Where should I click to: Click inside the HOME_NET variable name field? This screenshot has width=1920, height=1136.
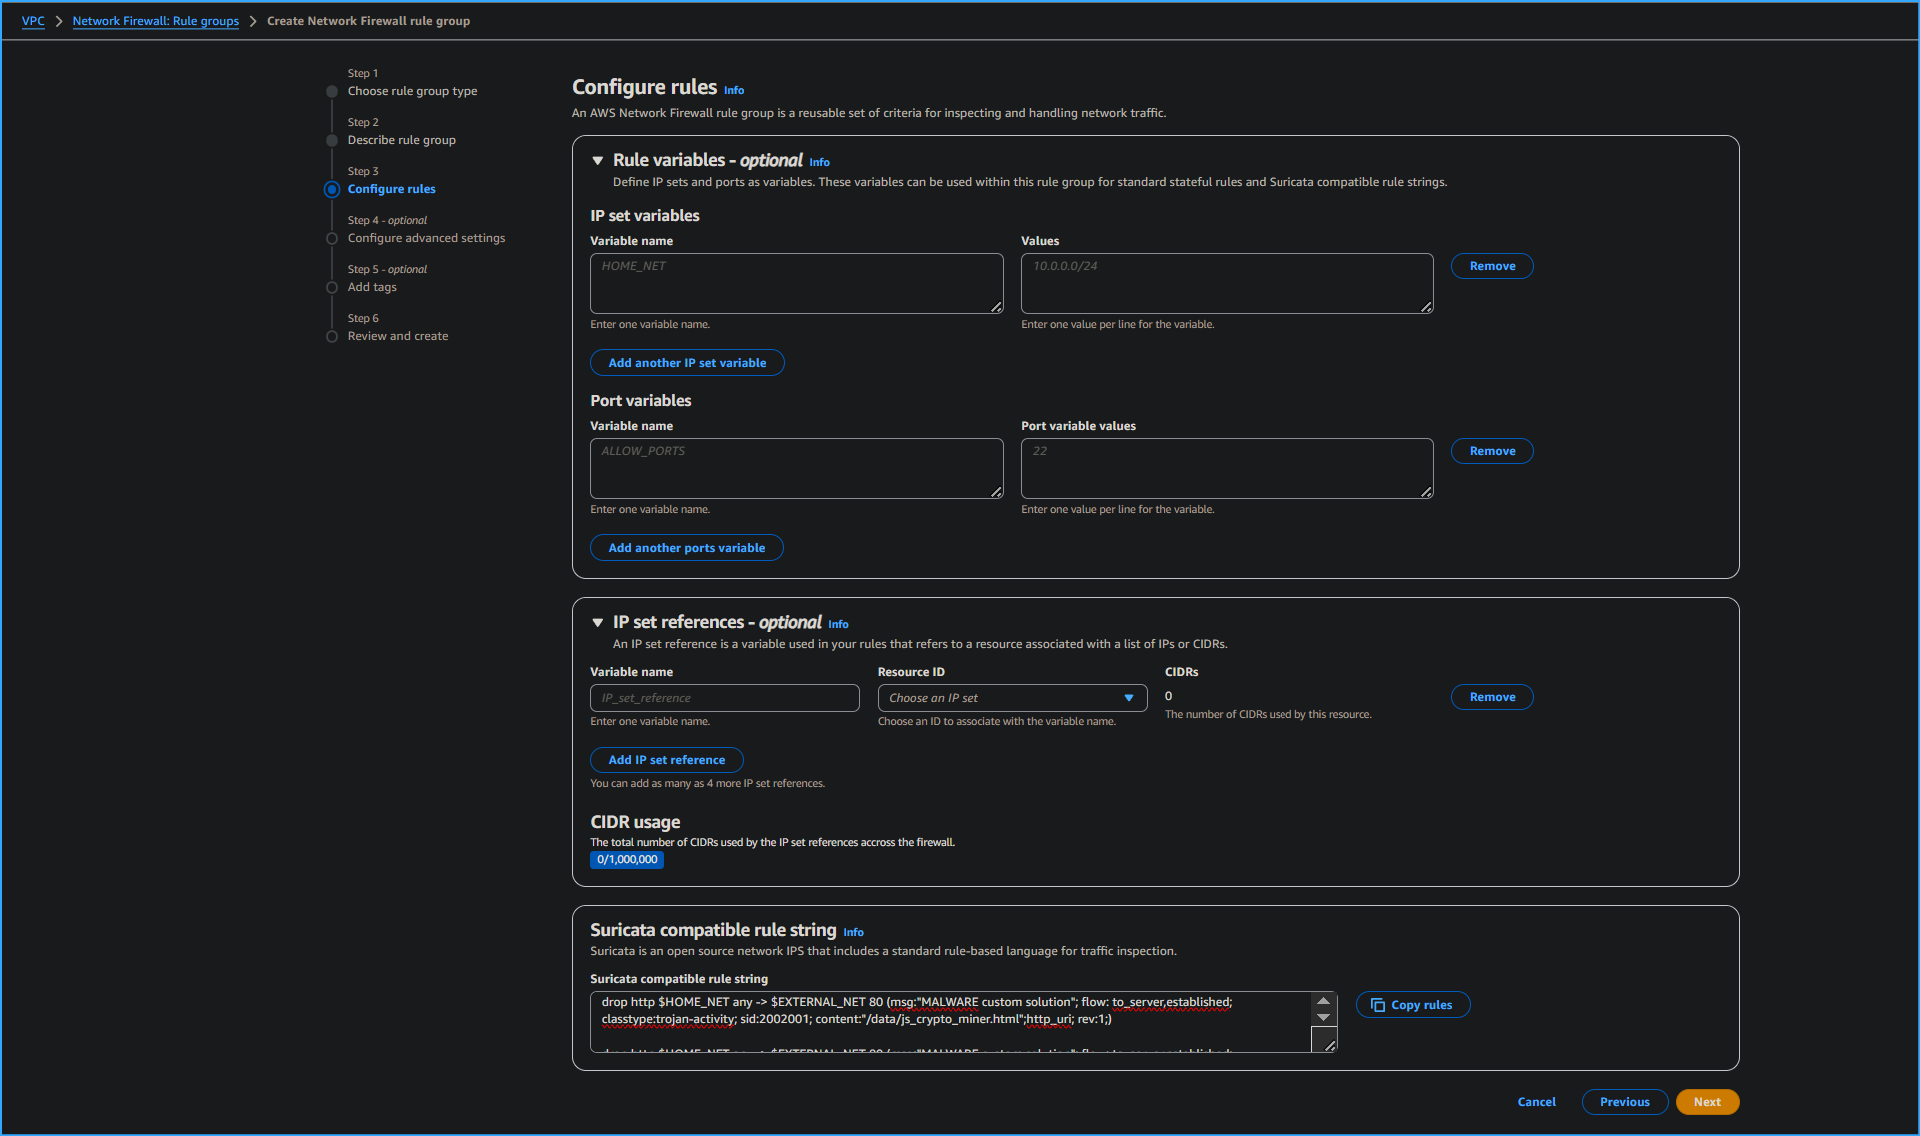click(795, 283)
